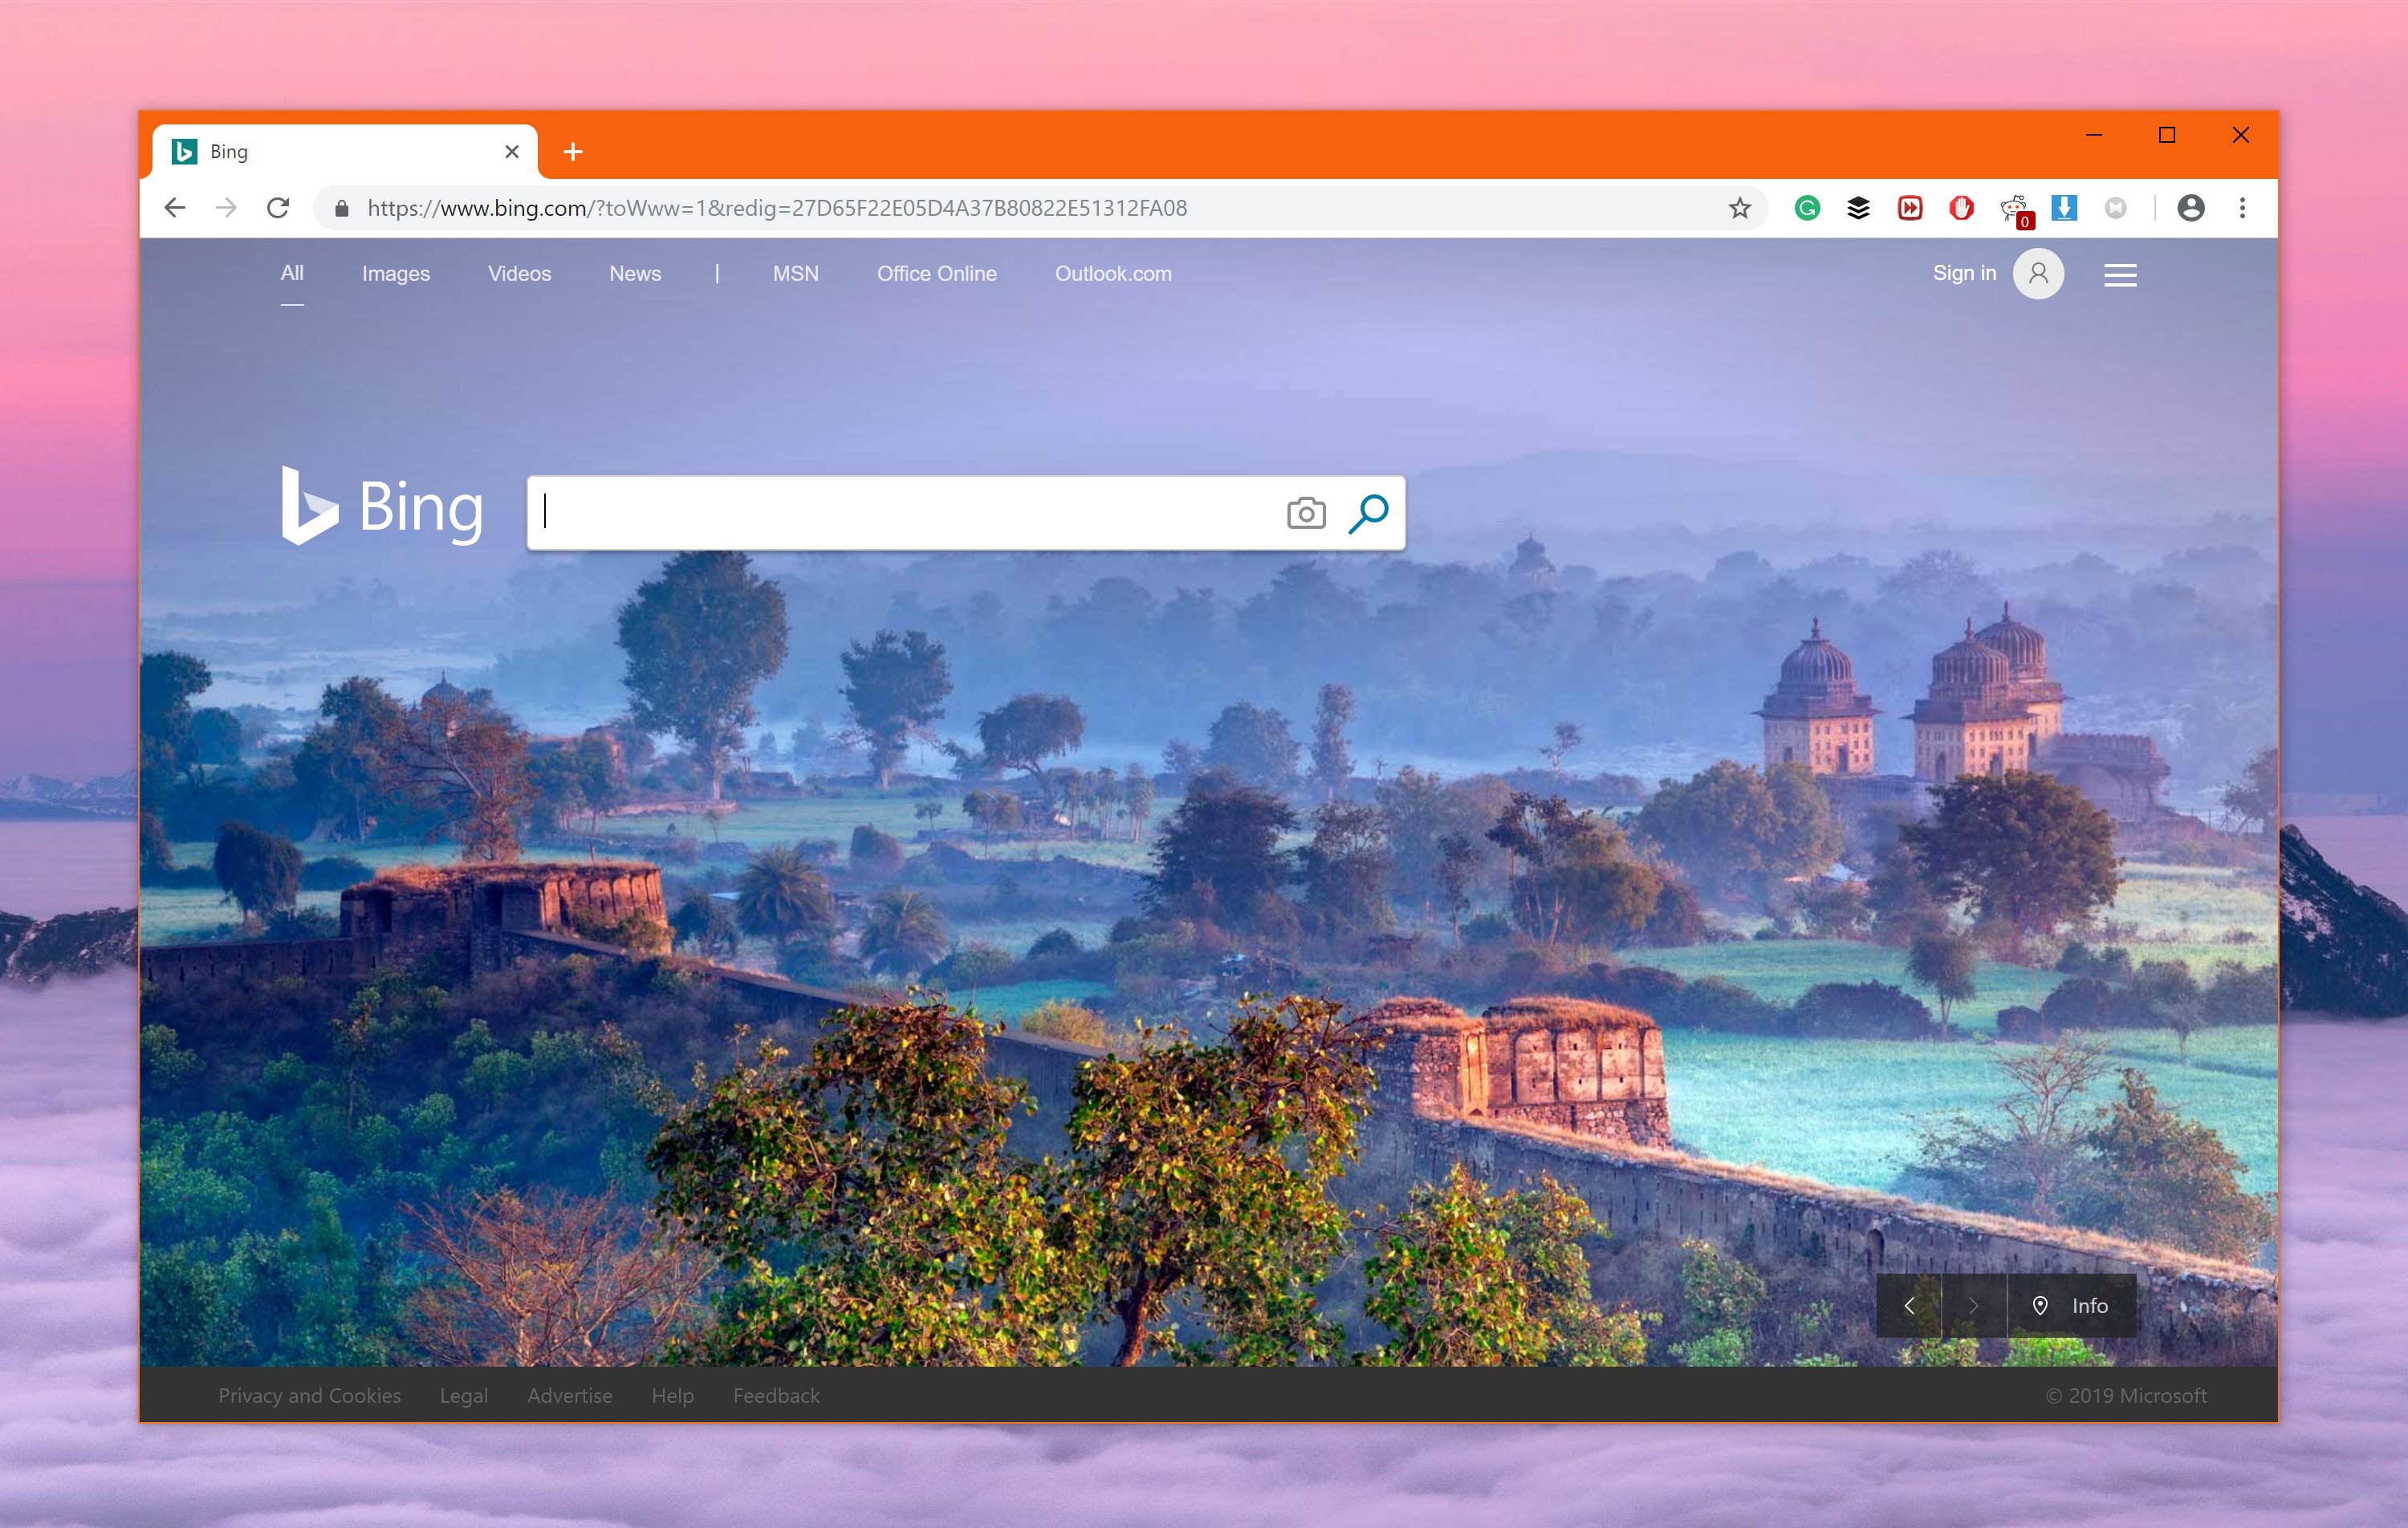Click the Bing search magnifier icon
The image size is (2408, 1528).
(x=1369, y=510)
